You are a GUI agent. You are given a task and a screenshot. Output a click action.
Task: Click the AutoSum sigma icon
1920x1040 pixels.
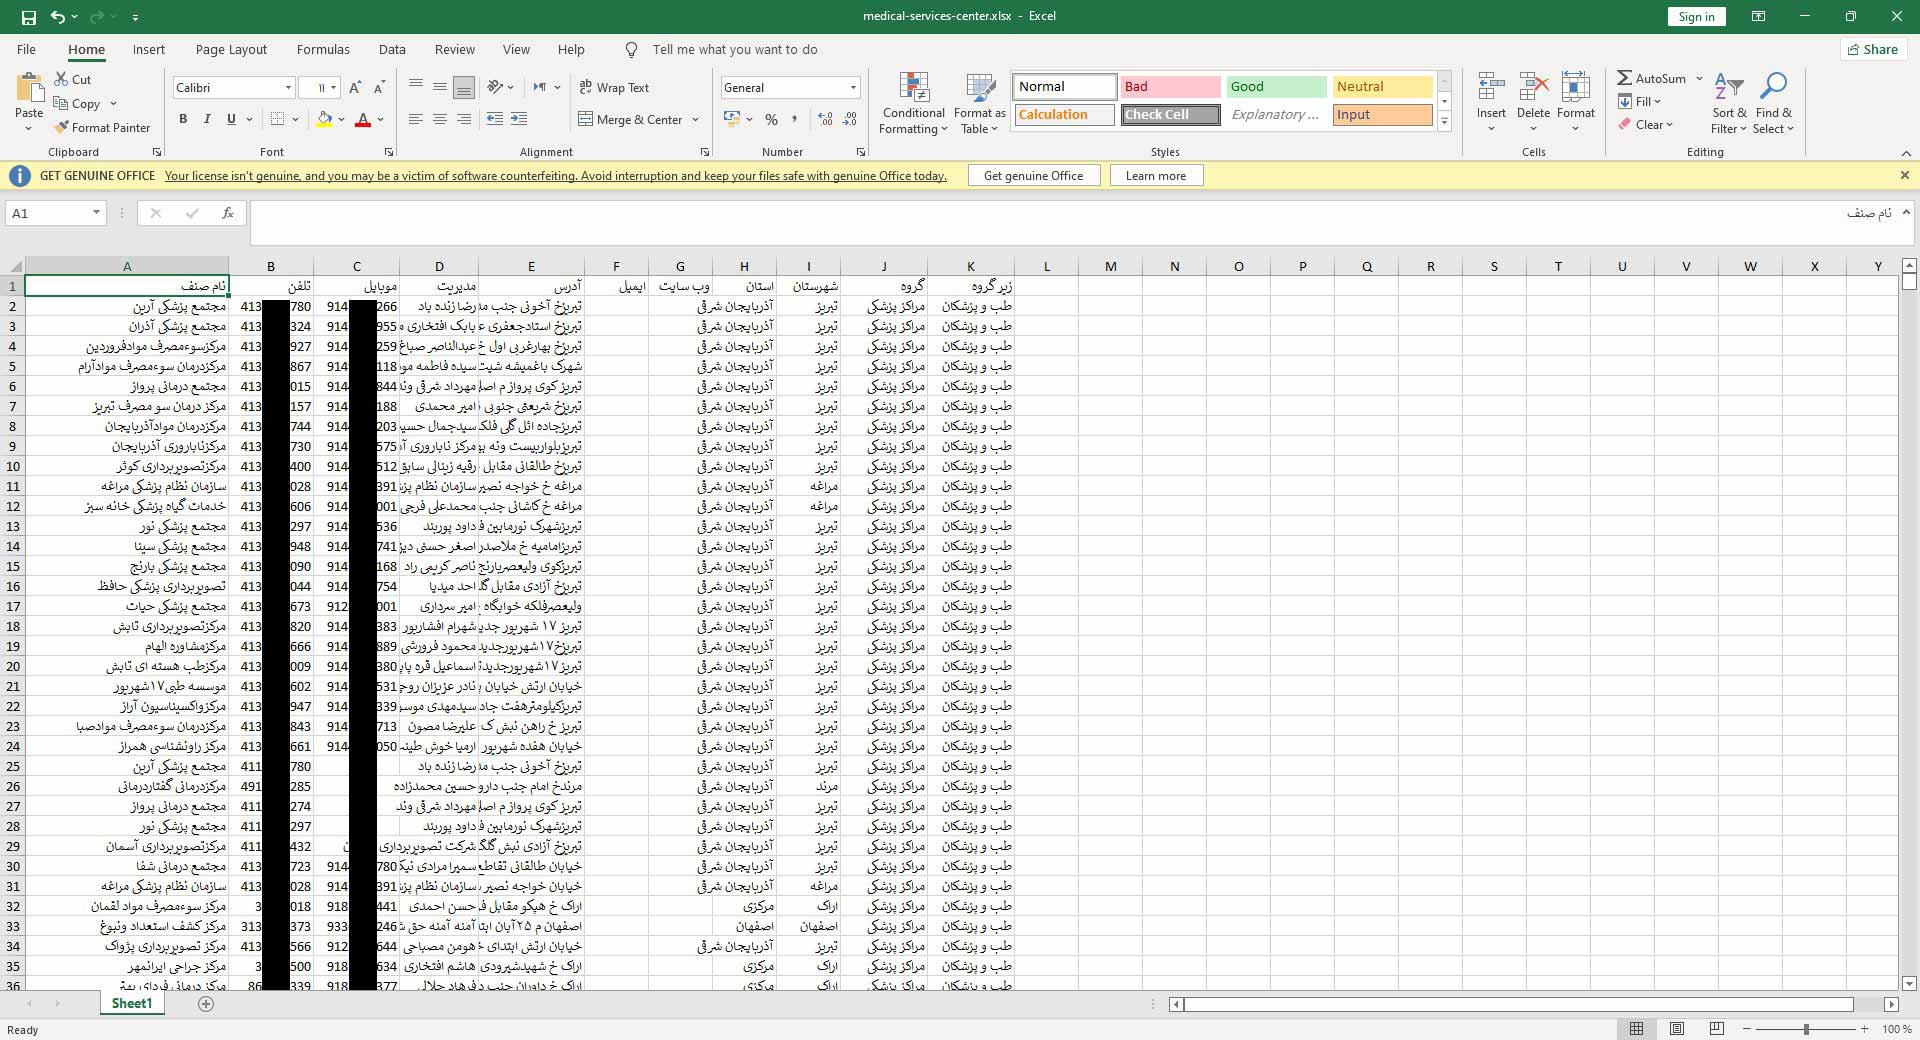click(x=1625, y=78)
